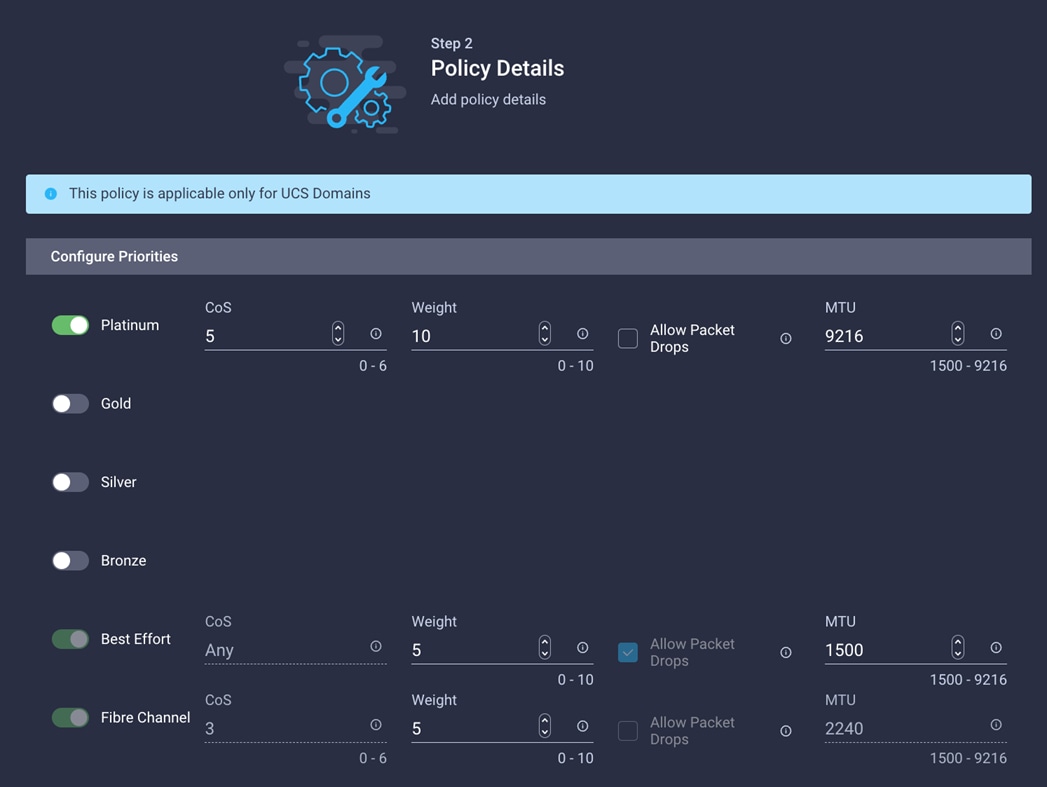Click the Policy Details heading
The width and height of the screenshot is (1047, 787).
[x=497, y=68]
